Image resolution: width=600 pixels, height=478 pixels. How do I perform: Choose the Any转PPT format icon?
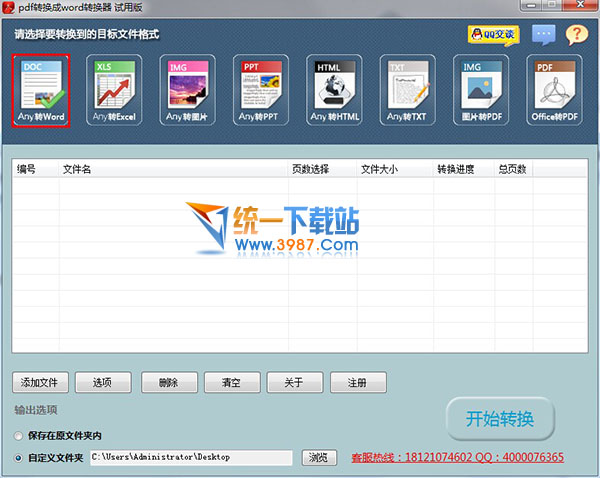(x=261, y=89)
